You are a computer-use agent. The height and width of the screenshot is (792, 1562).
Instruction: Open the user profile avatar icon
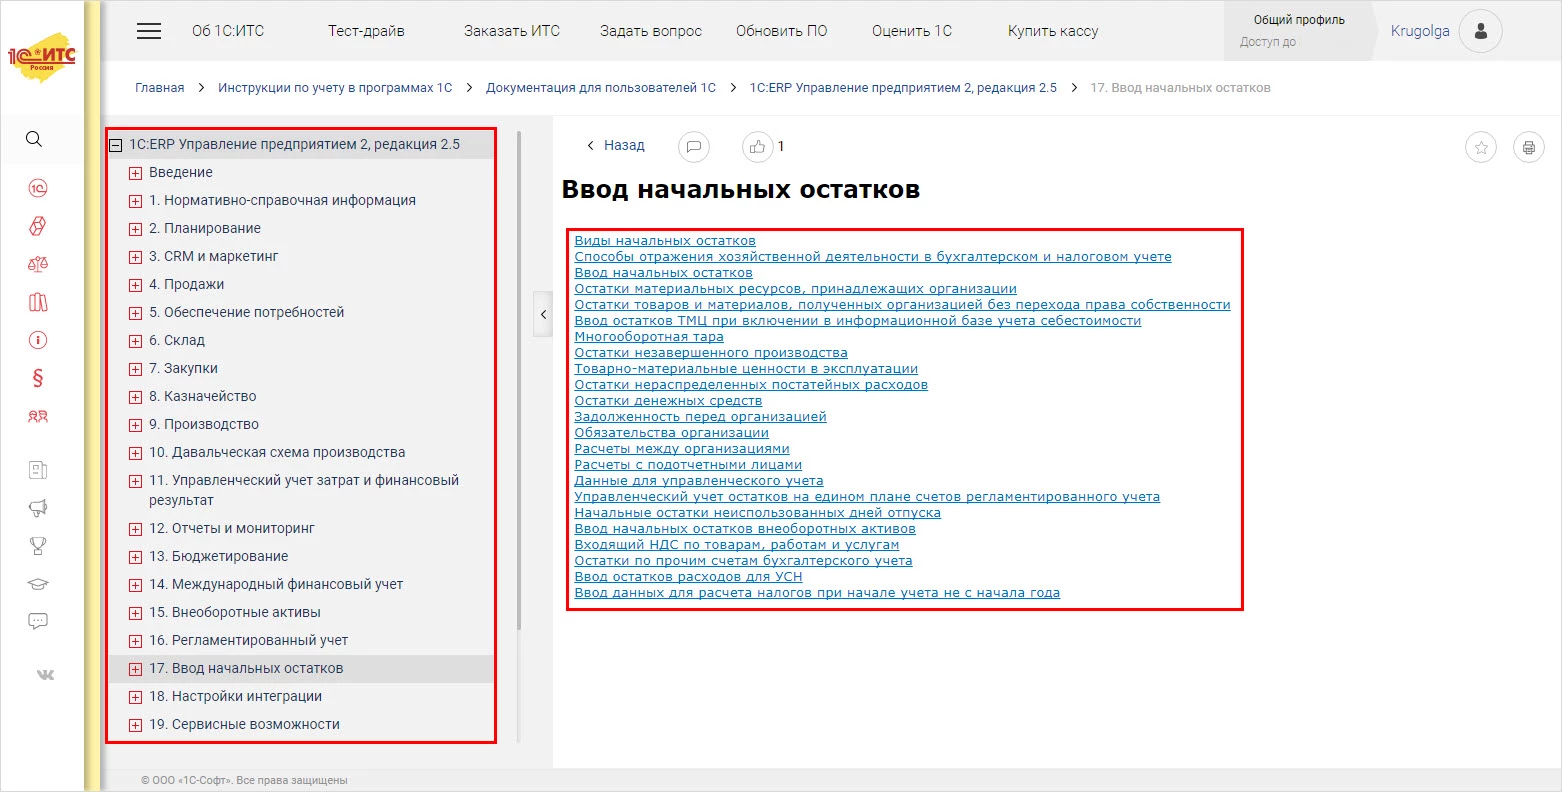click(1481, 31)
